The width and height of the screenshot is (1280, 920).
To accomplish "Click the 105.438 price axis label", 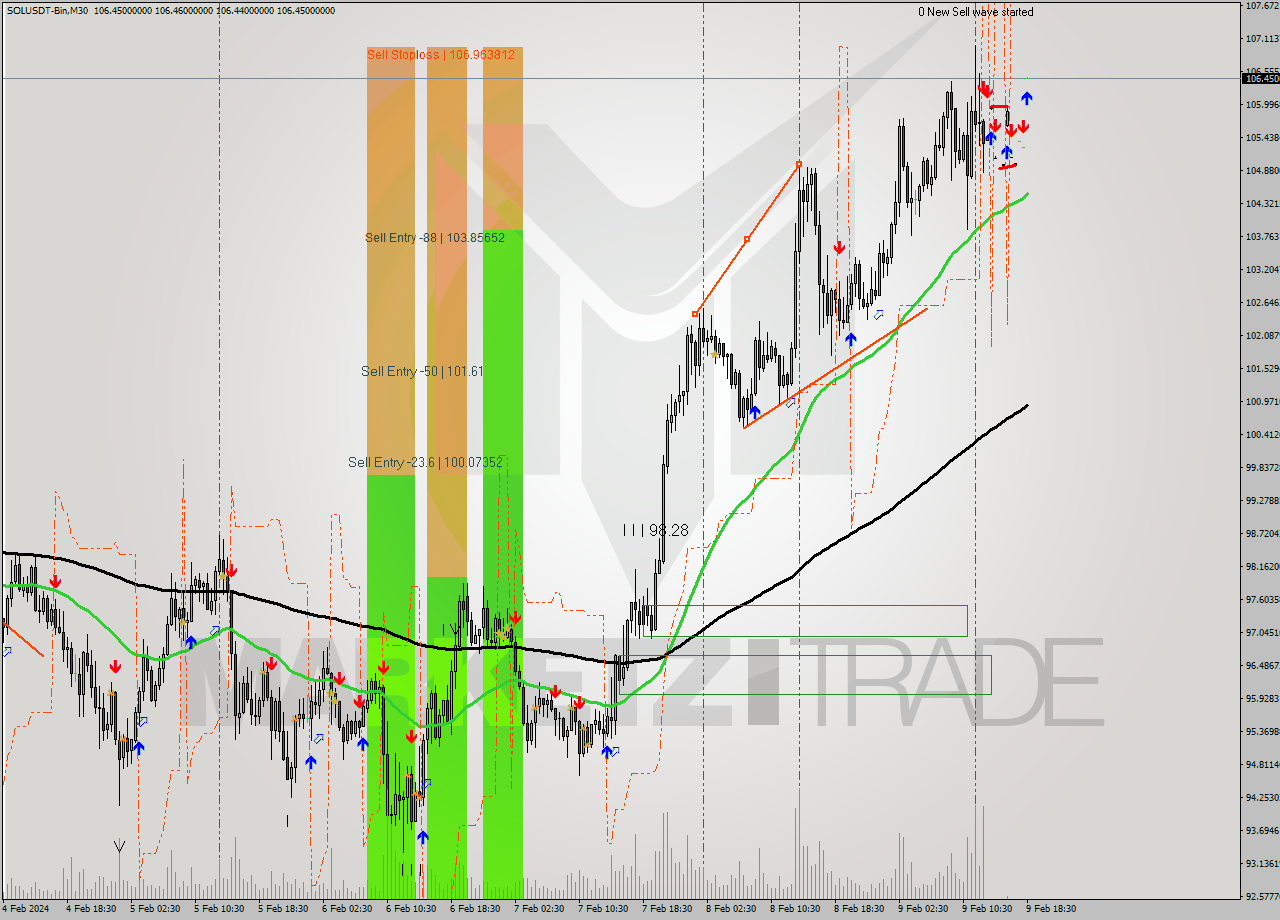I will 1262,138.
